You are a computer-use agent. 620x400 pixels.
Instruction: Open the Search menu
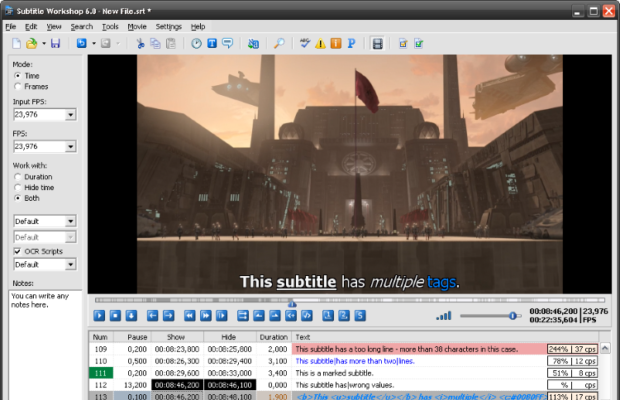point(82,26)
